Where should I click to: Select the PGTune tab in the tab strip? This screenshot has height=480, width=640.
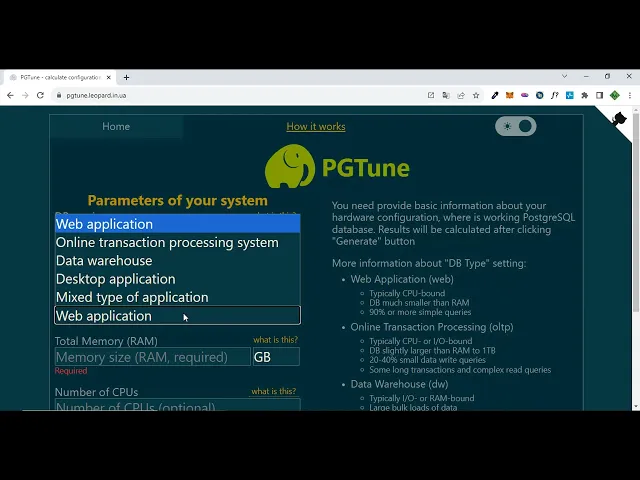click(60, 77)
